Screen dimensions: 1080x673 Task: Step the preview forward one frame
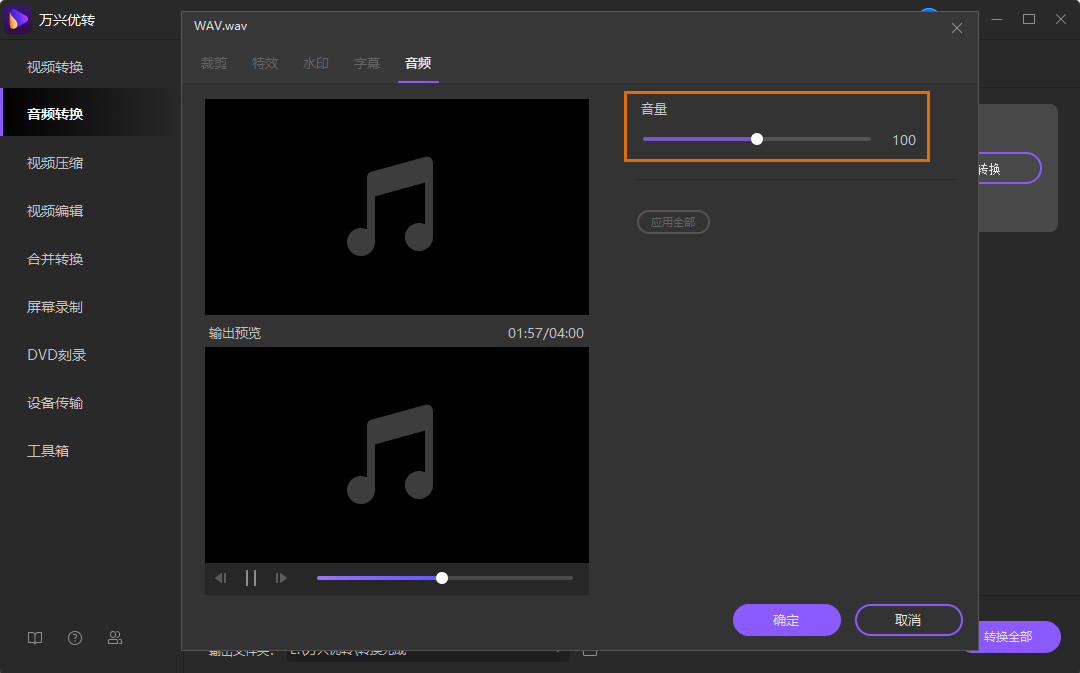[x=281, y=577]
